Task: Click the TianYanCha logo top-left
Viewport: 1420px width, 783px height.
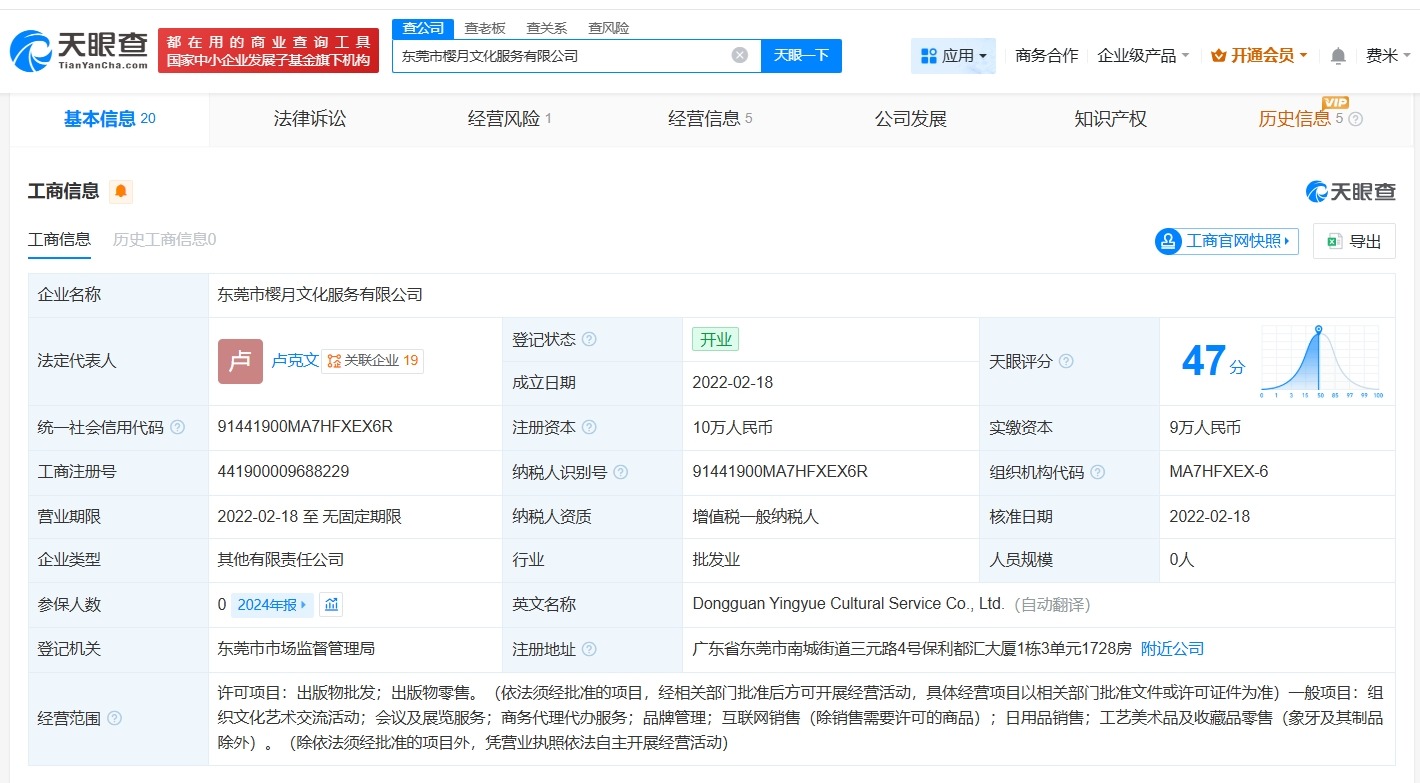Action: pyautogui.click(x=75, y=48)
